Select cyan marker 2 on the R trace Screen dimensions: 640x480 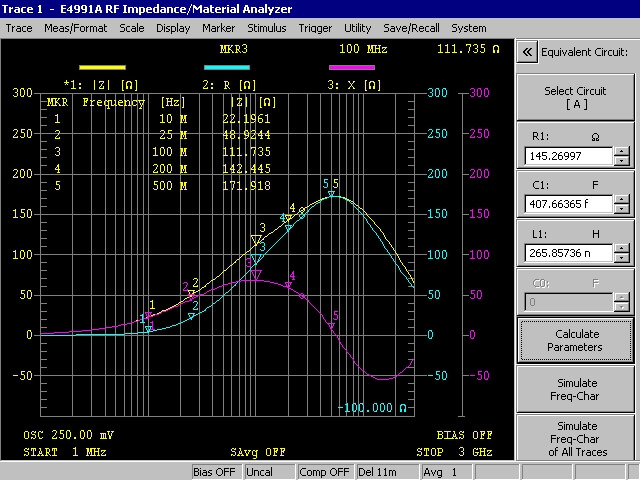191,316
